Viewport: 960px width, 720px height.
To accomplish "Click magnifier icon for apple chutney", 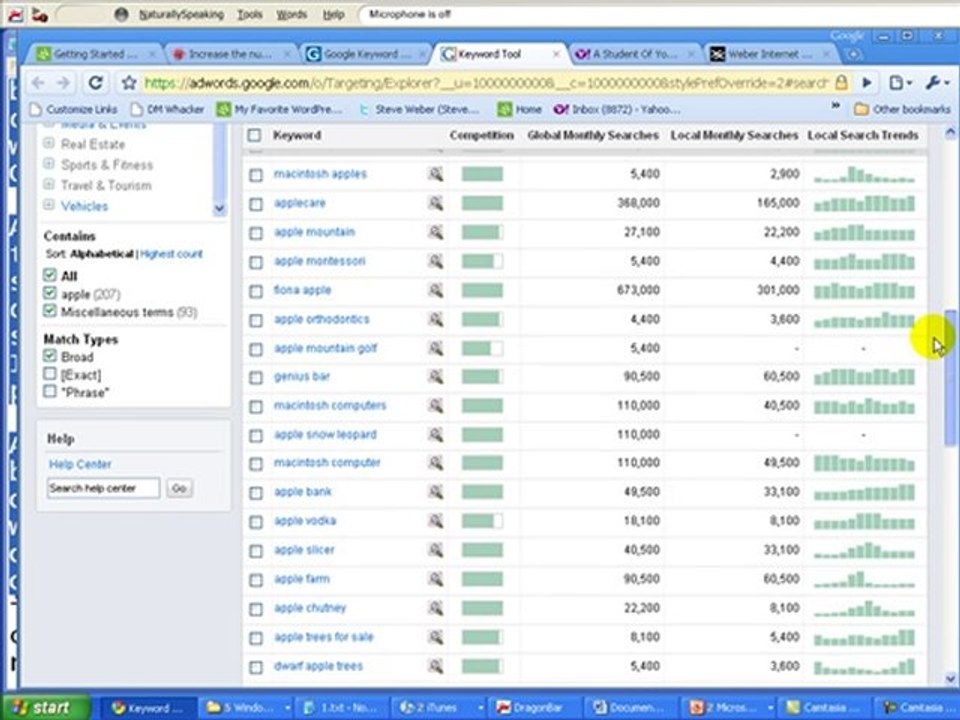I will pos(435,608).
